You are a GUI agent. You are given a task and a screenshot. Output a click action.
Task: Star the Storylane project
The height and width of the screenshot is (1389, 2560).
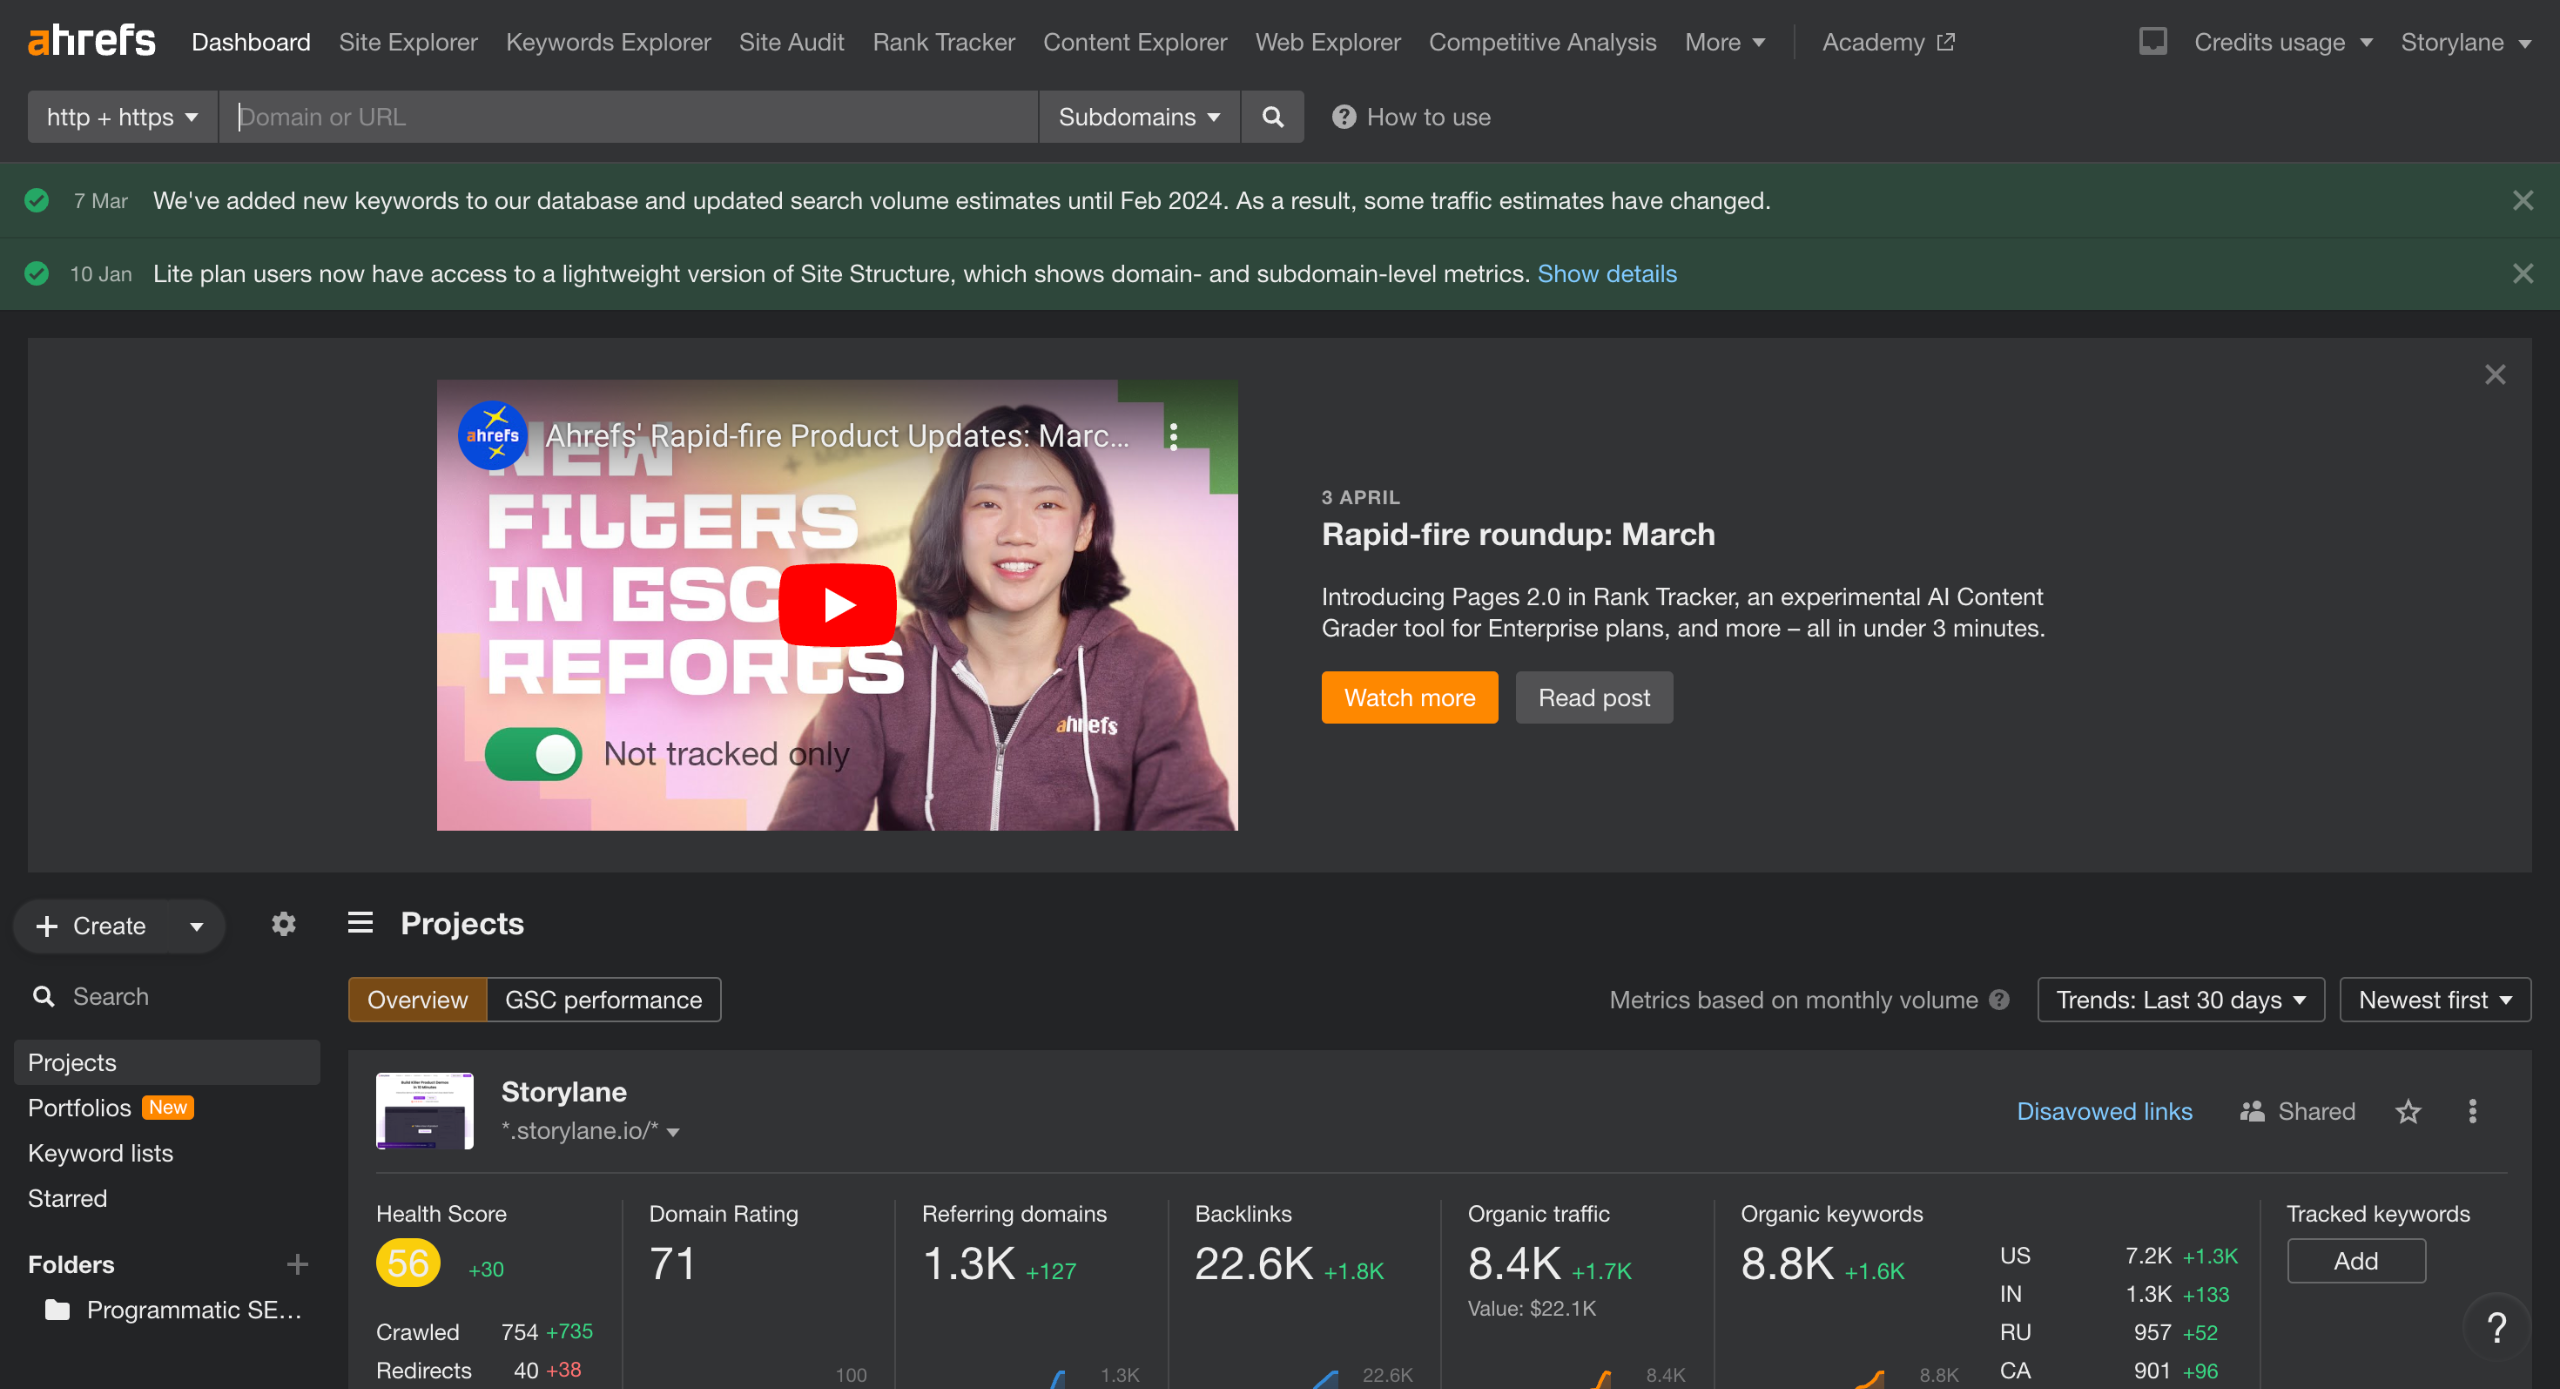click(2408, 1111)
